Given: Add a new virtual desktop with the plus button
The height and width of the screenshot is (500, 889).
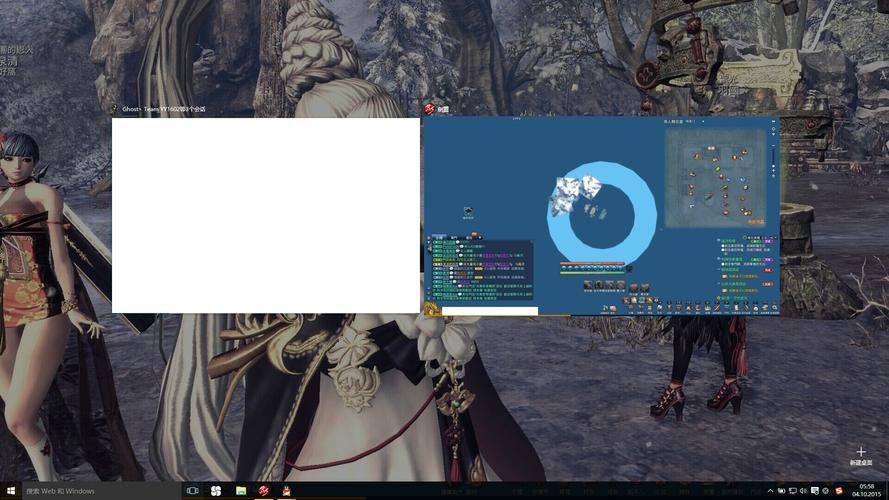Looking at the screenshot, I should (861, 452).
